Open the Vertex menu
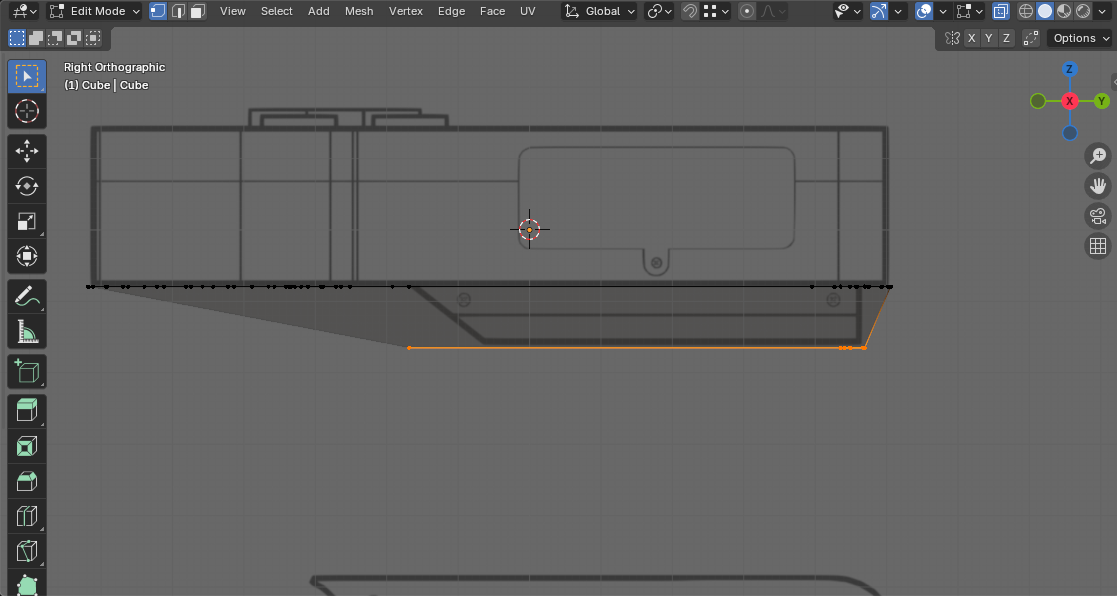The height and width of the screenshot is (596, 1117). (405, 11)
